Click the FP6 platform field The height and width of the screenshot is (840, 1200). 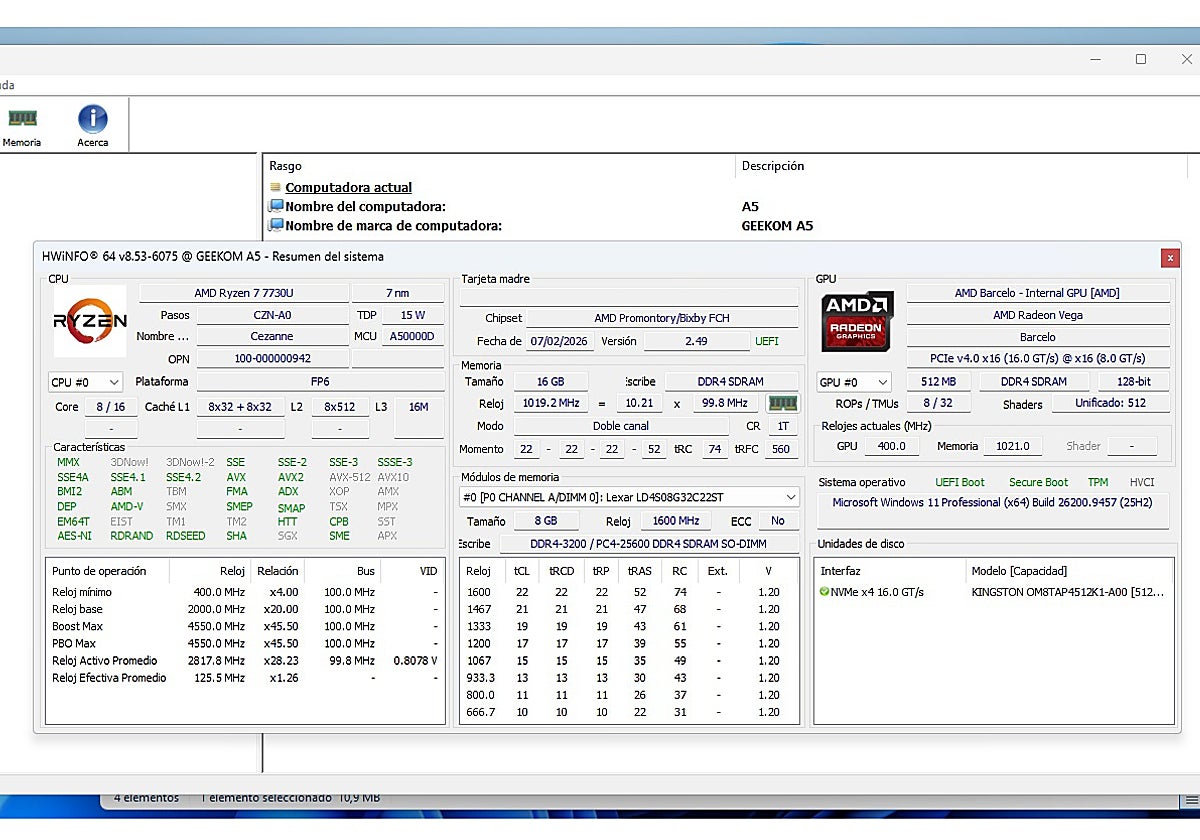click(x=320, y=381)
